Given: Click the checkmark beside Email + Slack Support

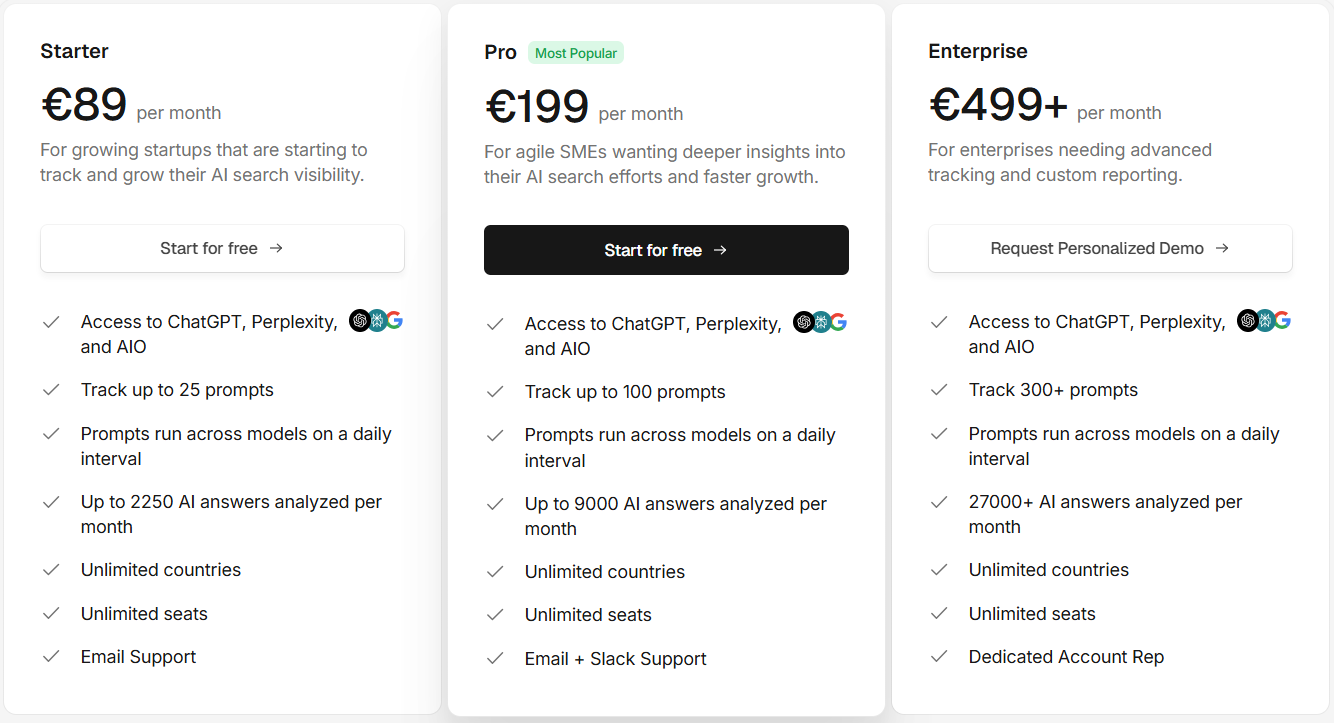Looking at the screenshot, I should click(x=495, y=658).
